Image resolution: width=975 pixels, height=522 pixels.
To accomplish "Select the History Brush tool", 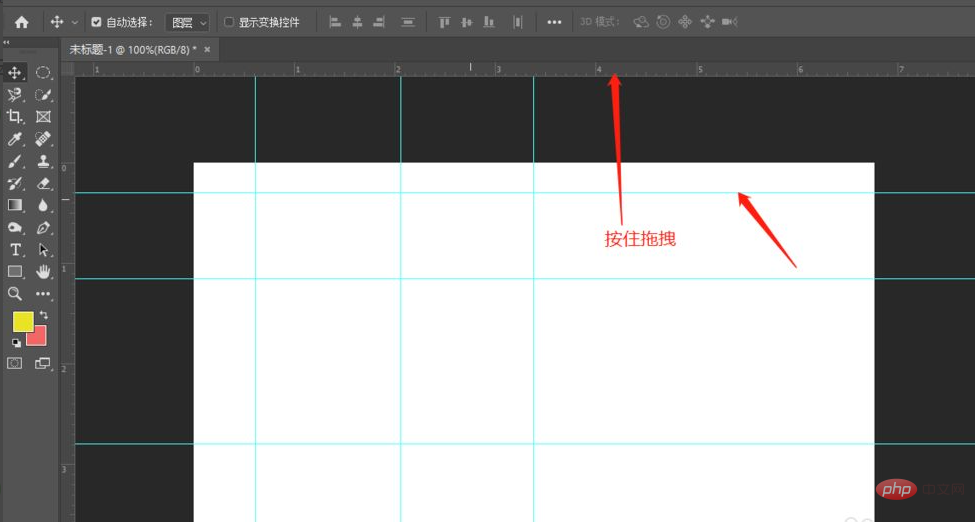I will 14,183.
